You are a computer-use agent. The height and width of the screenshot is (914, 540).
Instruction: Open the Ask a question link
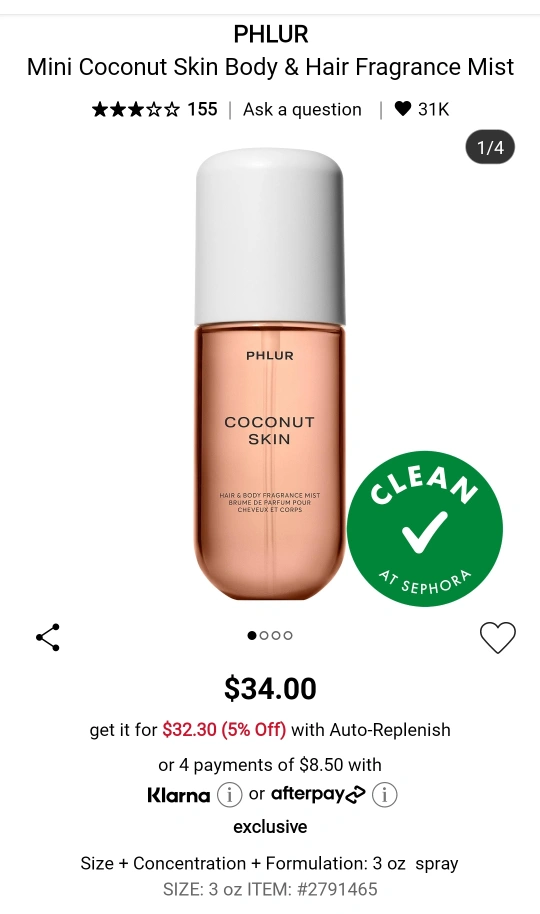tap(302, 110)
